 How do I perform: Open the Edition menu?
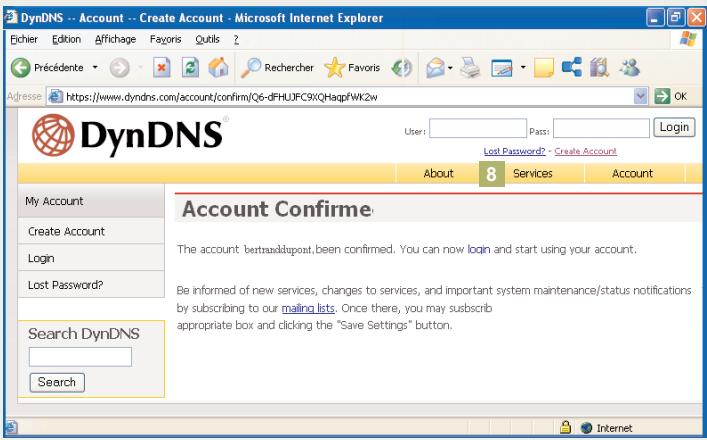tap(66, 40)
